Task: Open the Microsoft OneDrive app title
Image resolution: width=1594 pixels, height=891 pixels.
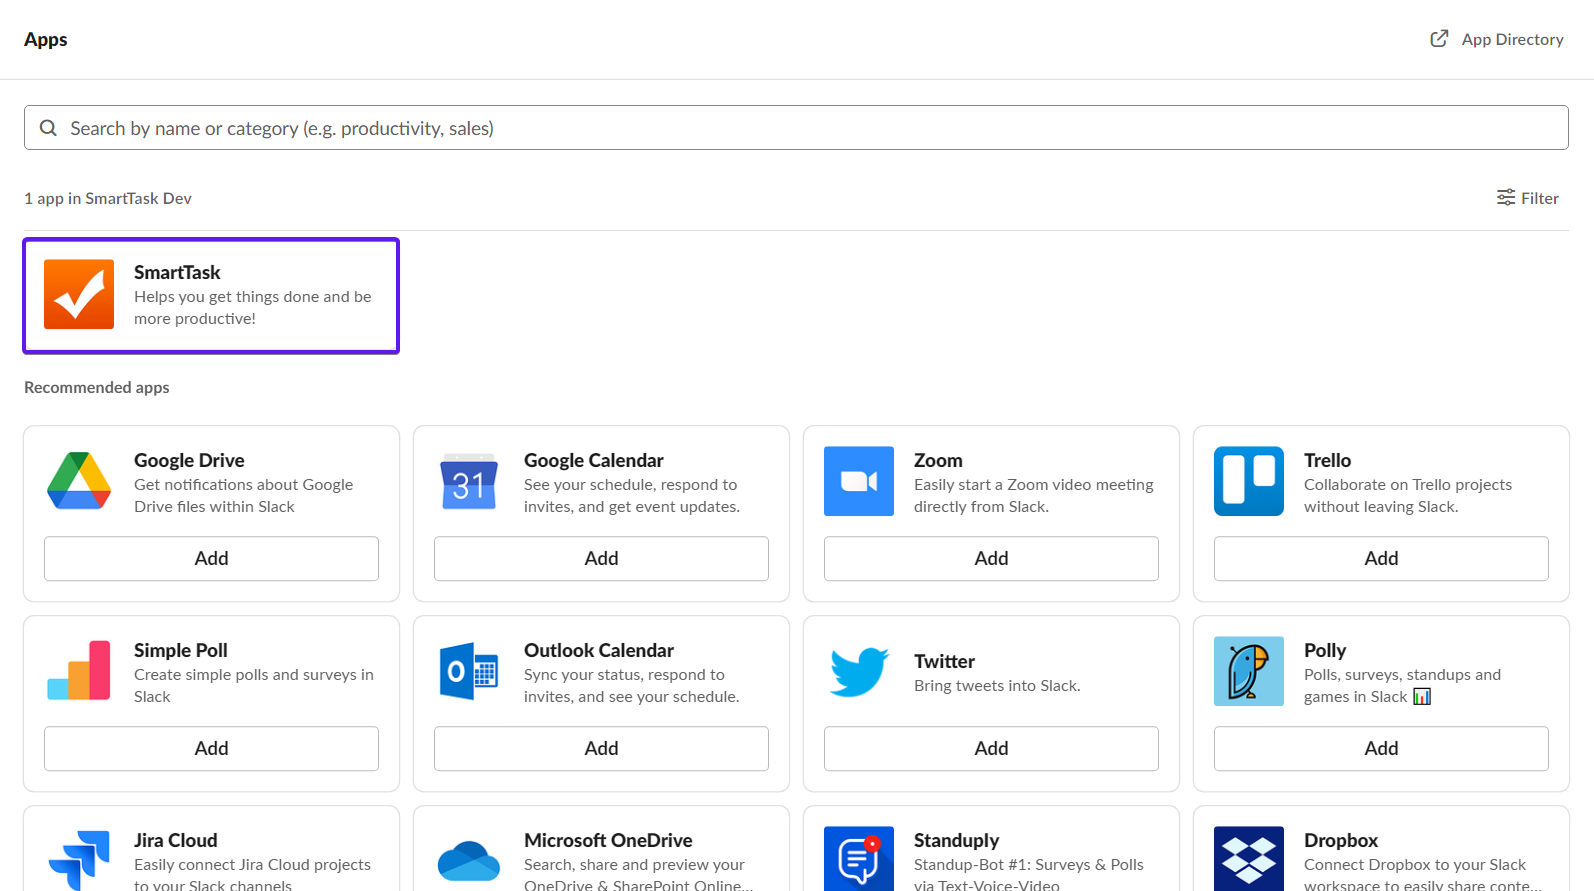Action: [608, 840]
